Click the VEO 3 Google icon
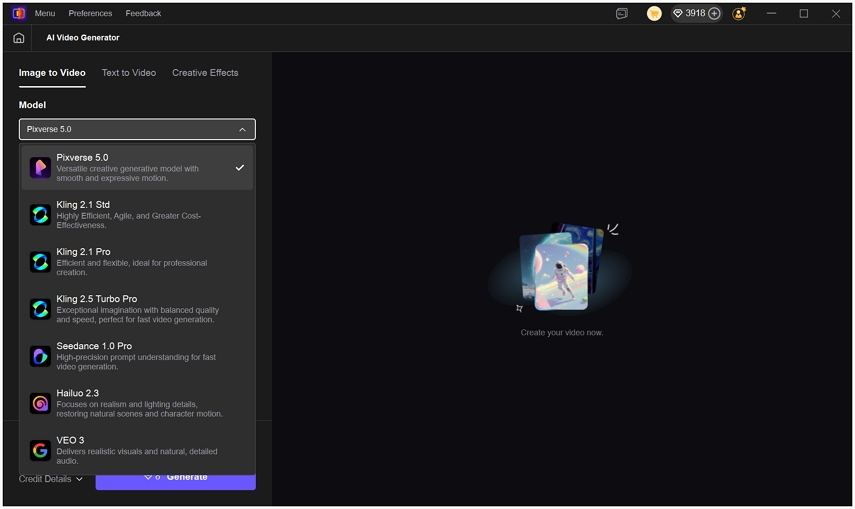Screen dimensions: 855x509 coord(40,450)
